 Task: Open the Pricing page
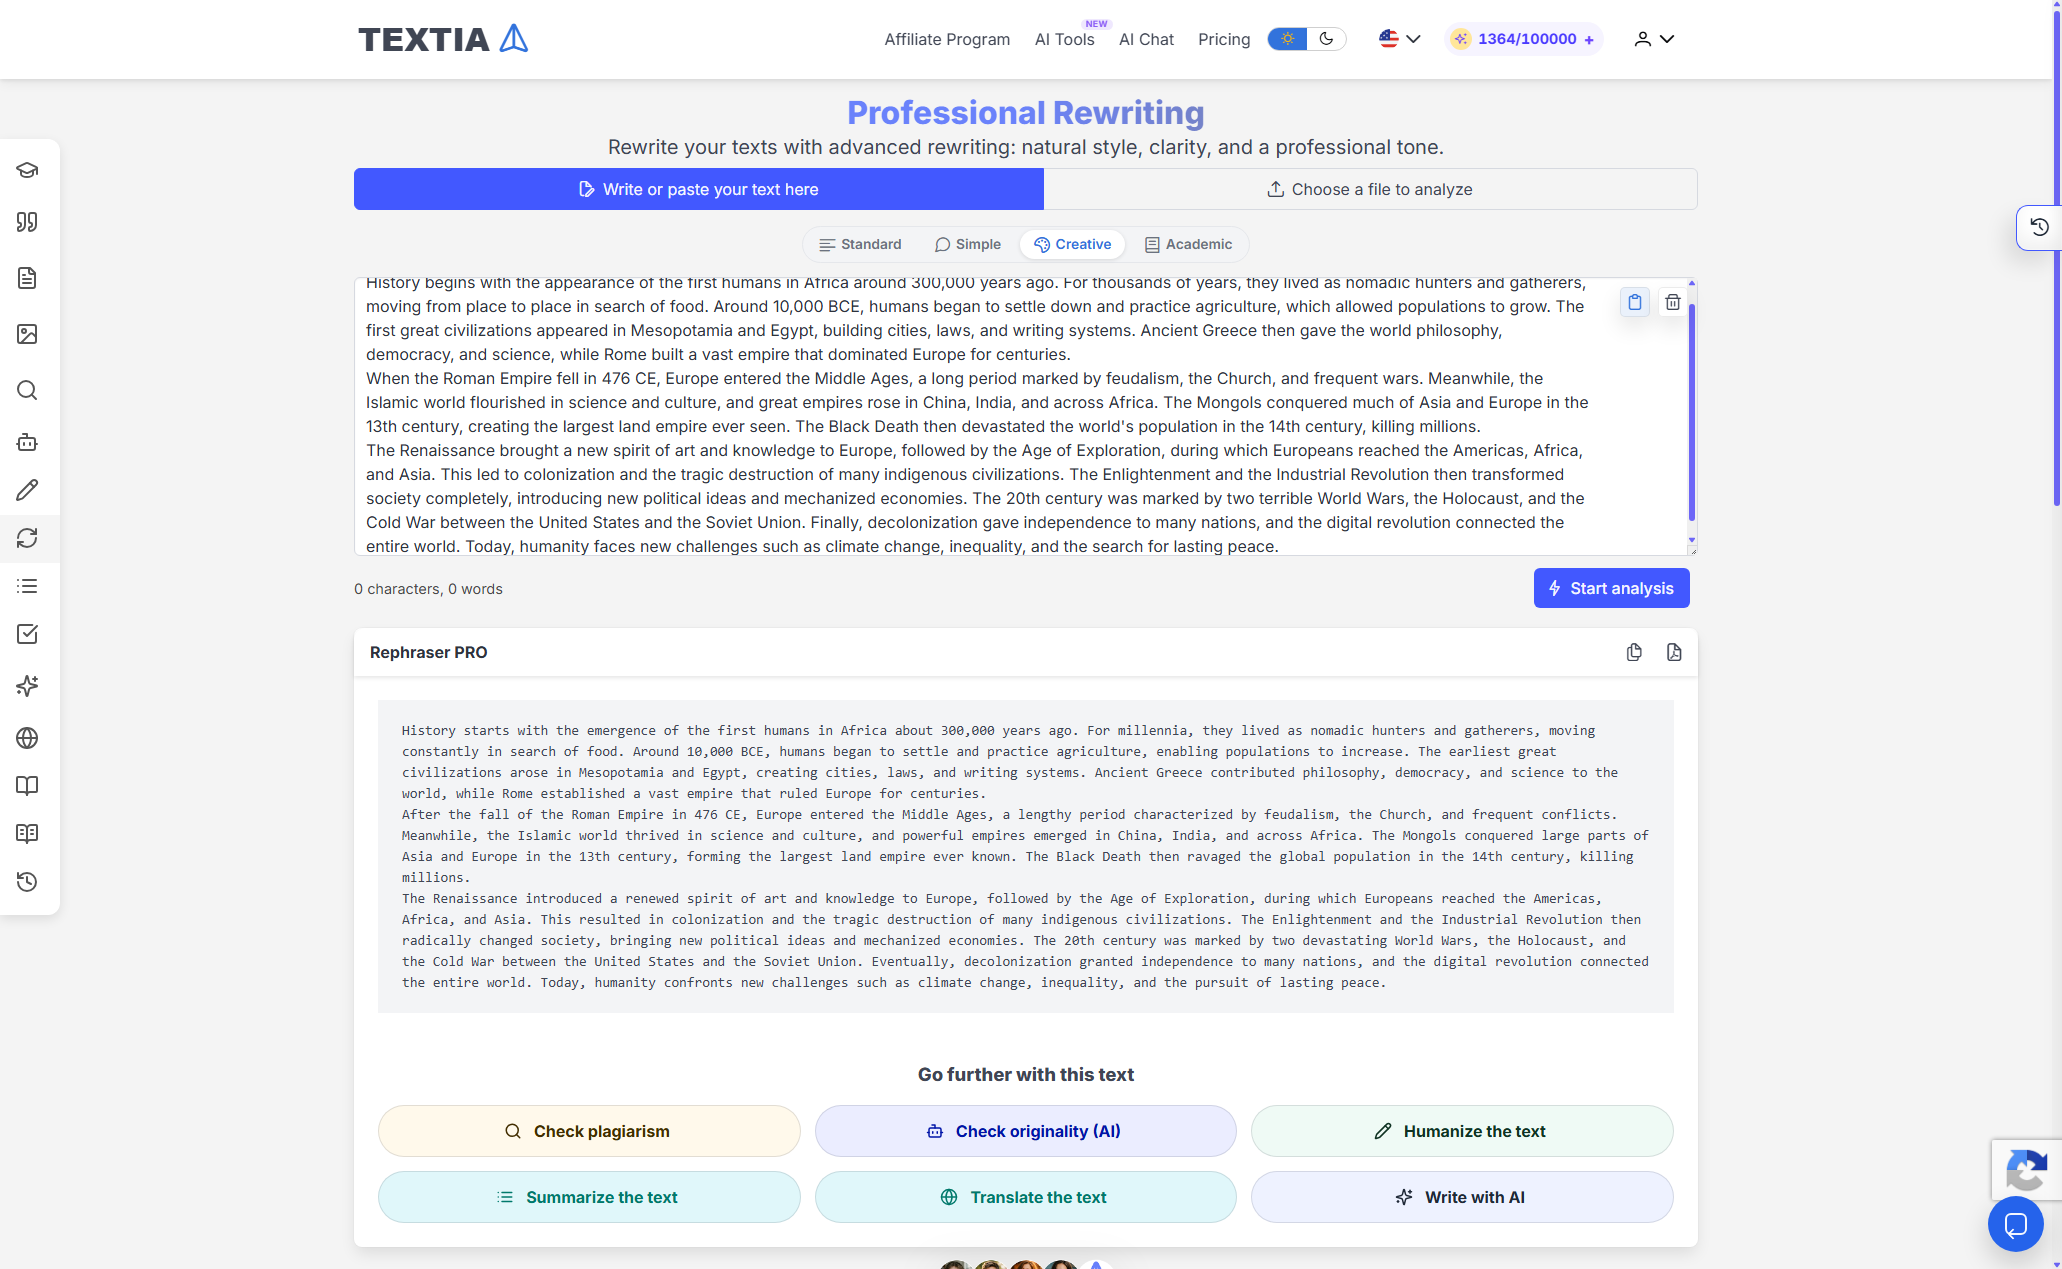[x=1224, y=39]
